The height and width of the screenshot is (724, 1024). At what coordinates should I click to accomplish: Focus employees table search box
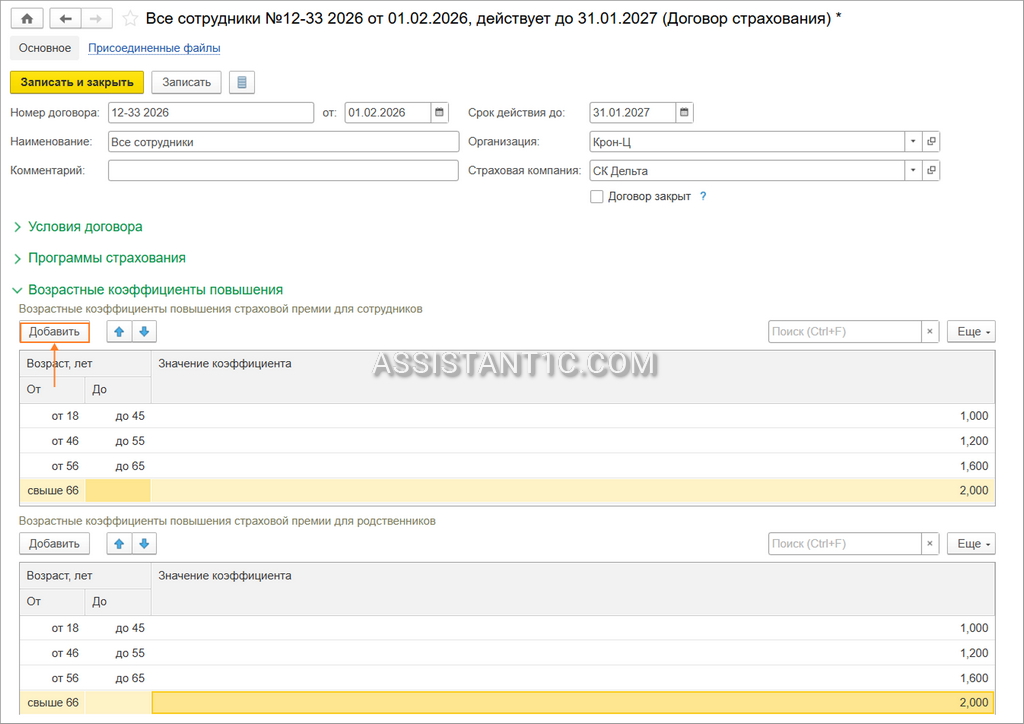(x=844, y=332)
